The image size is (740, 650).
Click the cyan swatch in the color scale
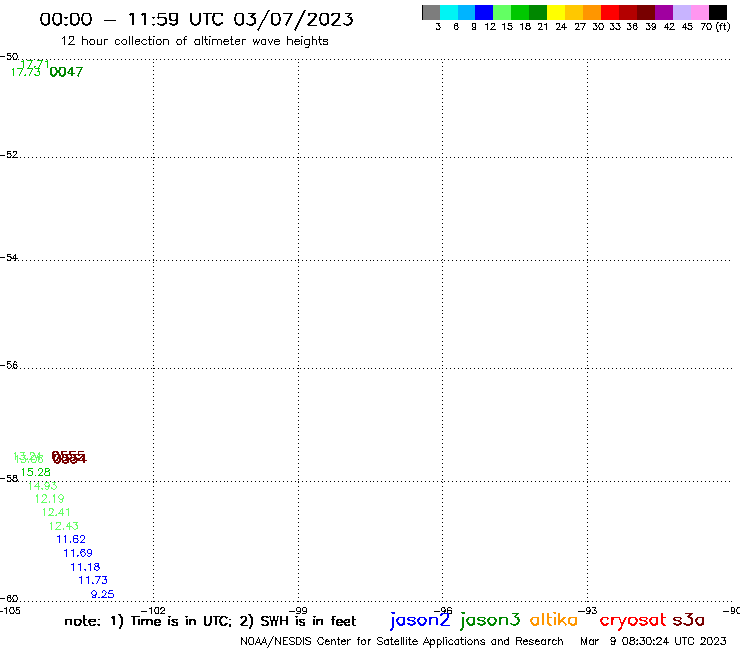449,12
